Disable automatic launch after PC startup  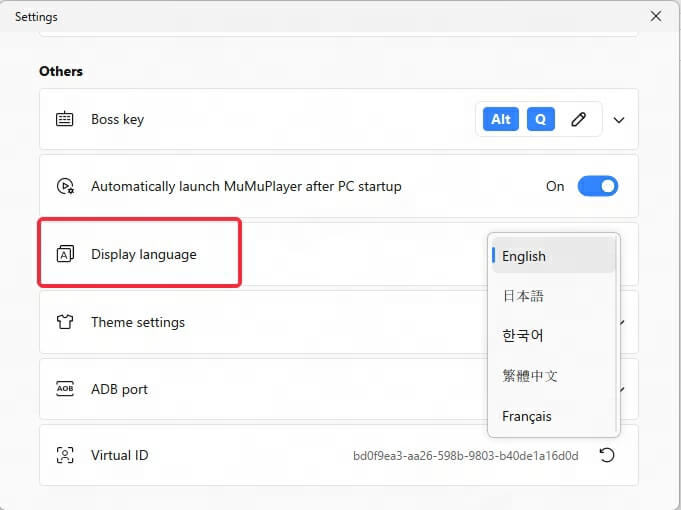597,186
